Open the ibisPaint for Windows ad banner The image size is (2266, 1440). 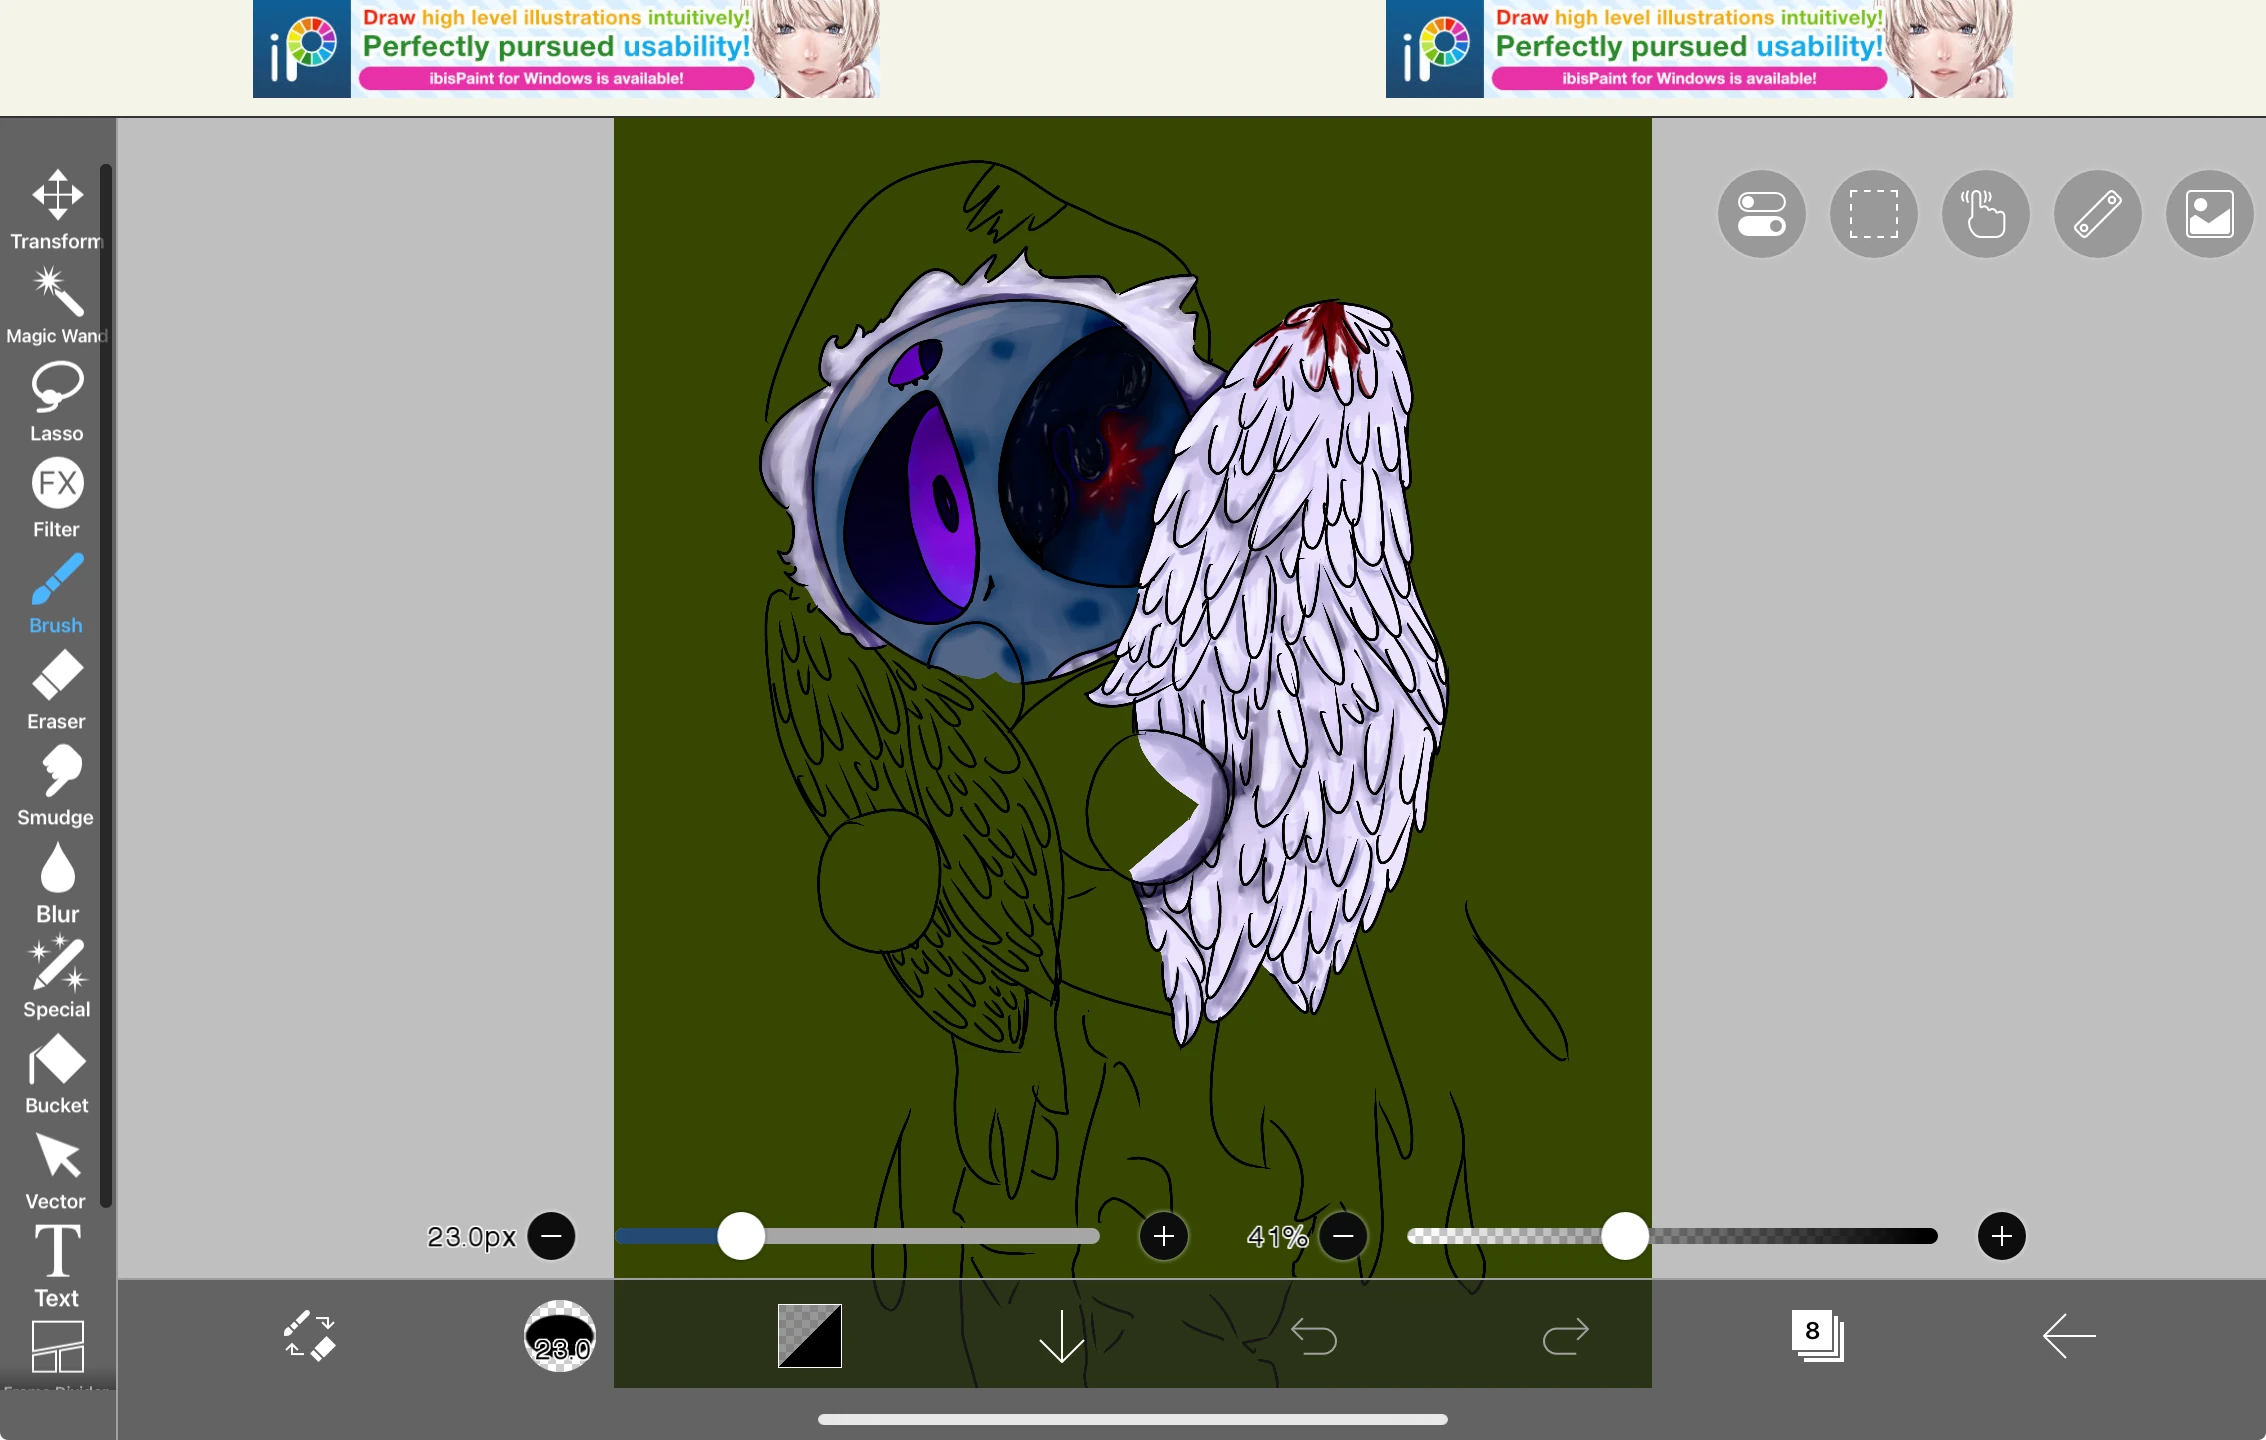click(565, 50)
